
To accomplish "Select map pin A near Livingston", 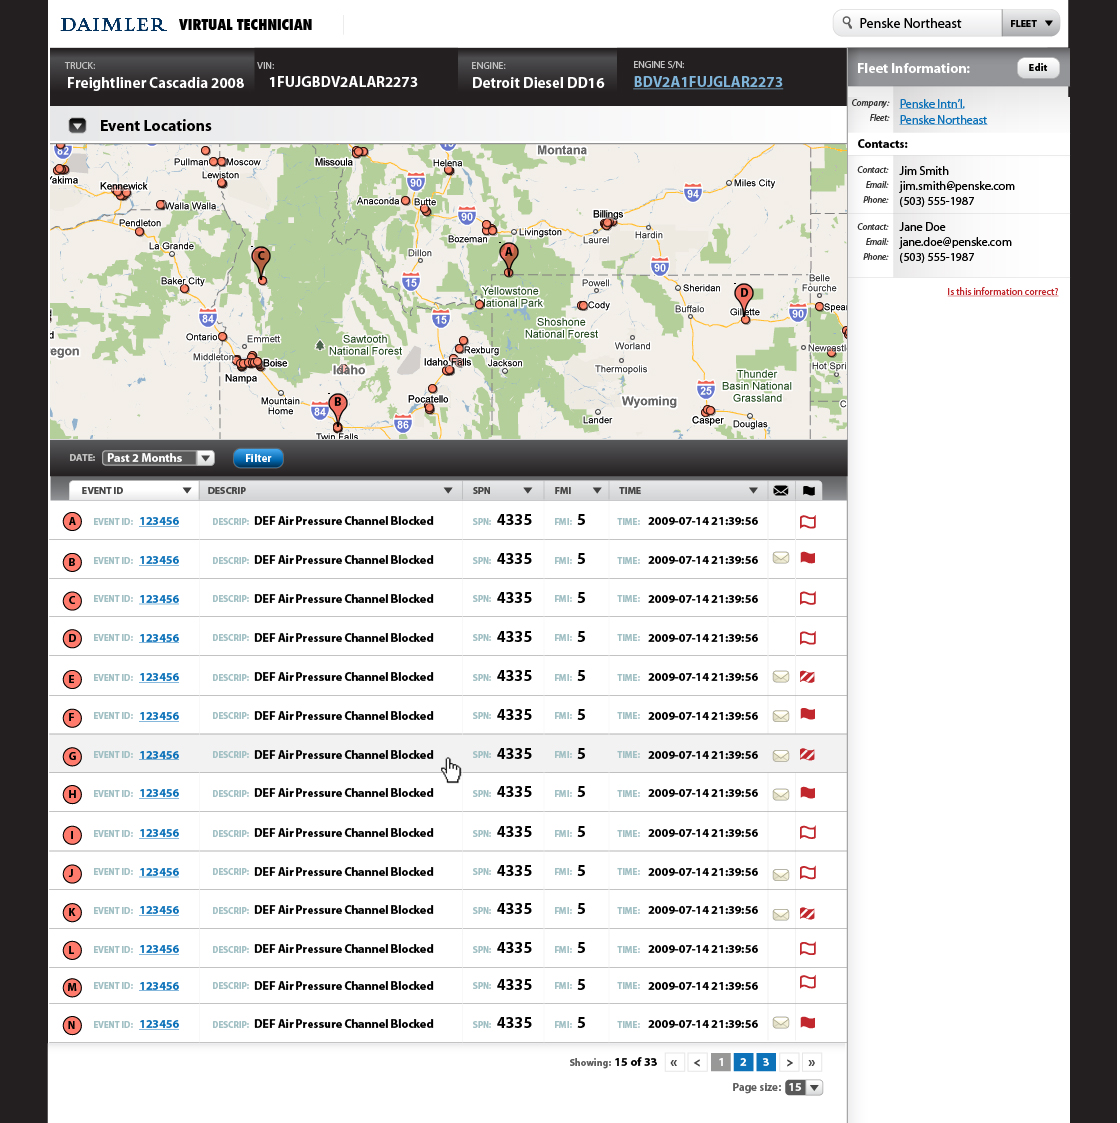I will click(x=508, y=258).
